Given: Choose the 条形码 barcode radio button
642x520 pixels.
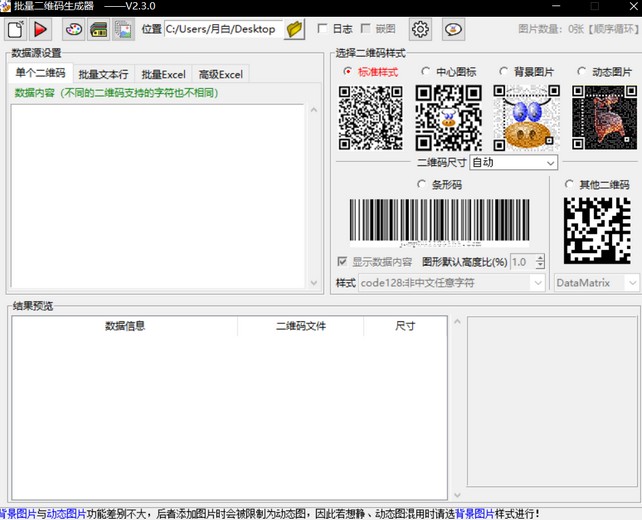Looking at the screenshot, I should 422,184.
